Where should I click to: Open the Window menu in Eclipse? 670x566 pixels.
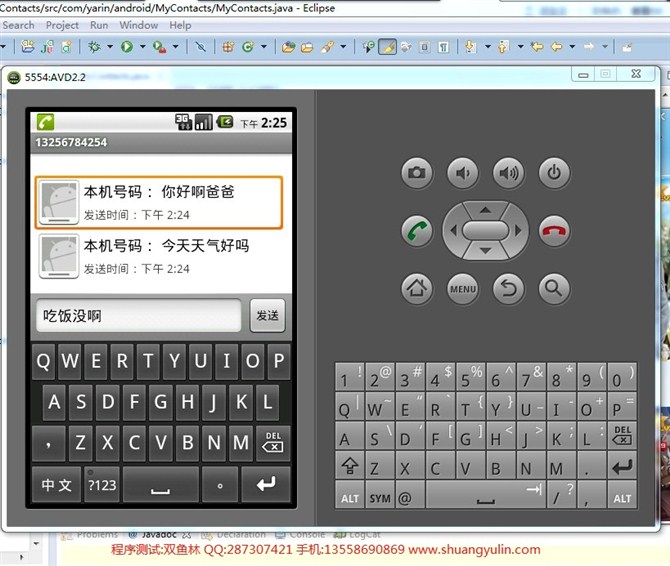(x=138, y=25)
